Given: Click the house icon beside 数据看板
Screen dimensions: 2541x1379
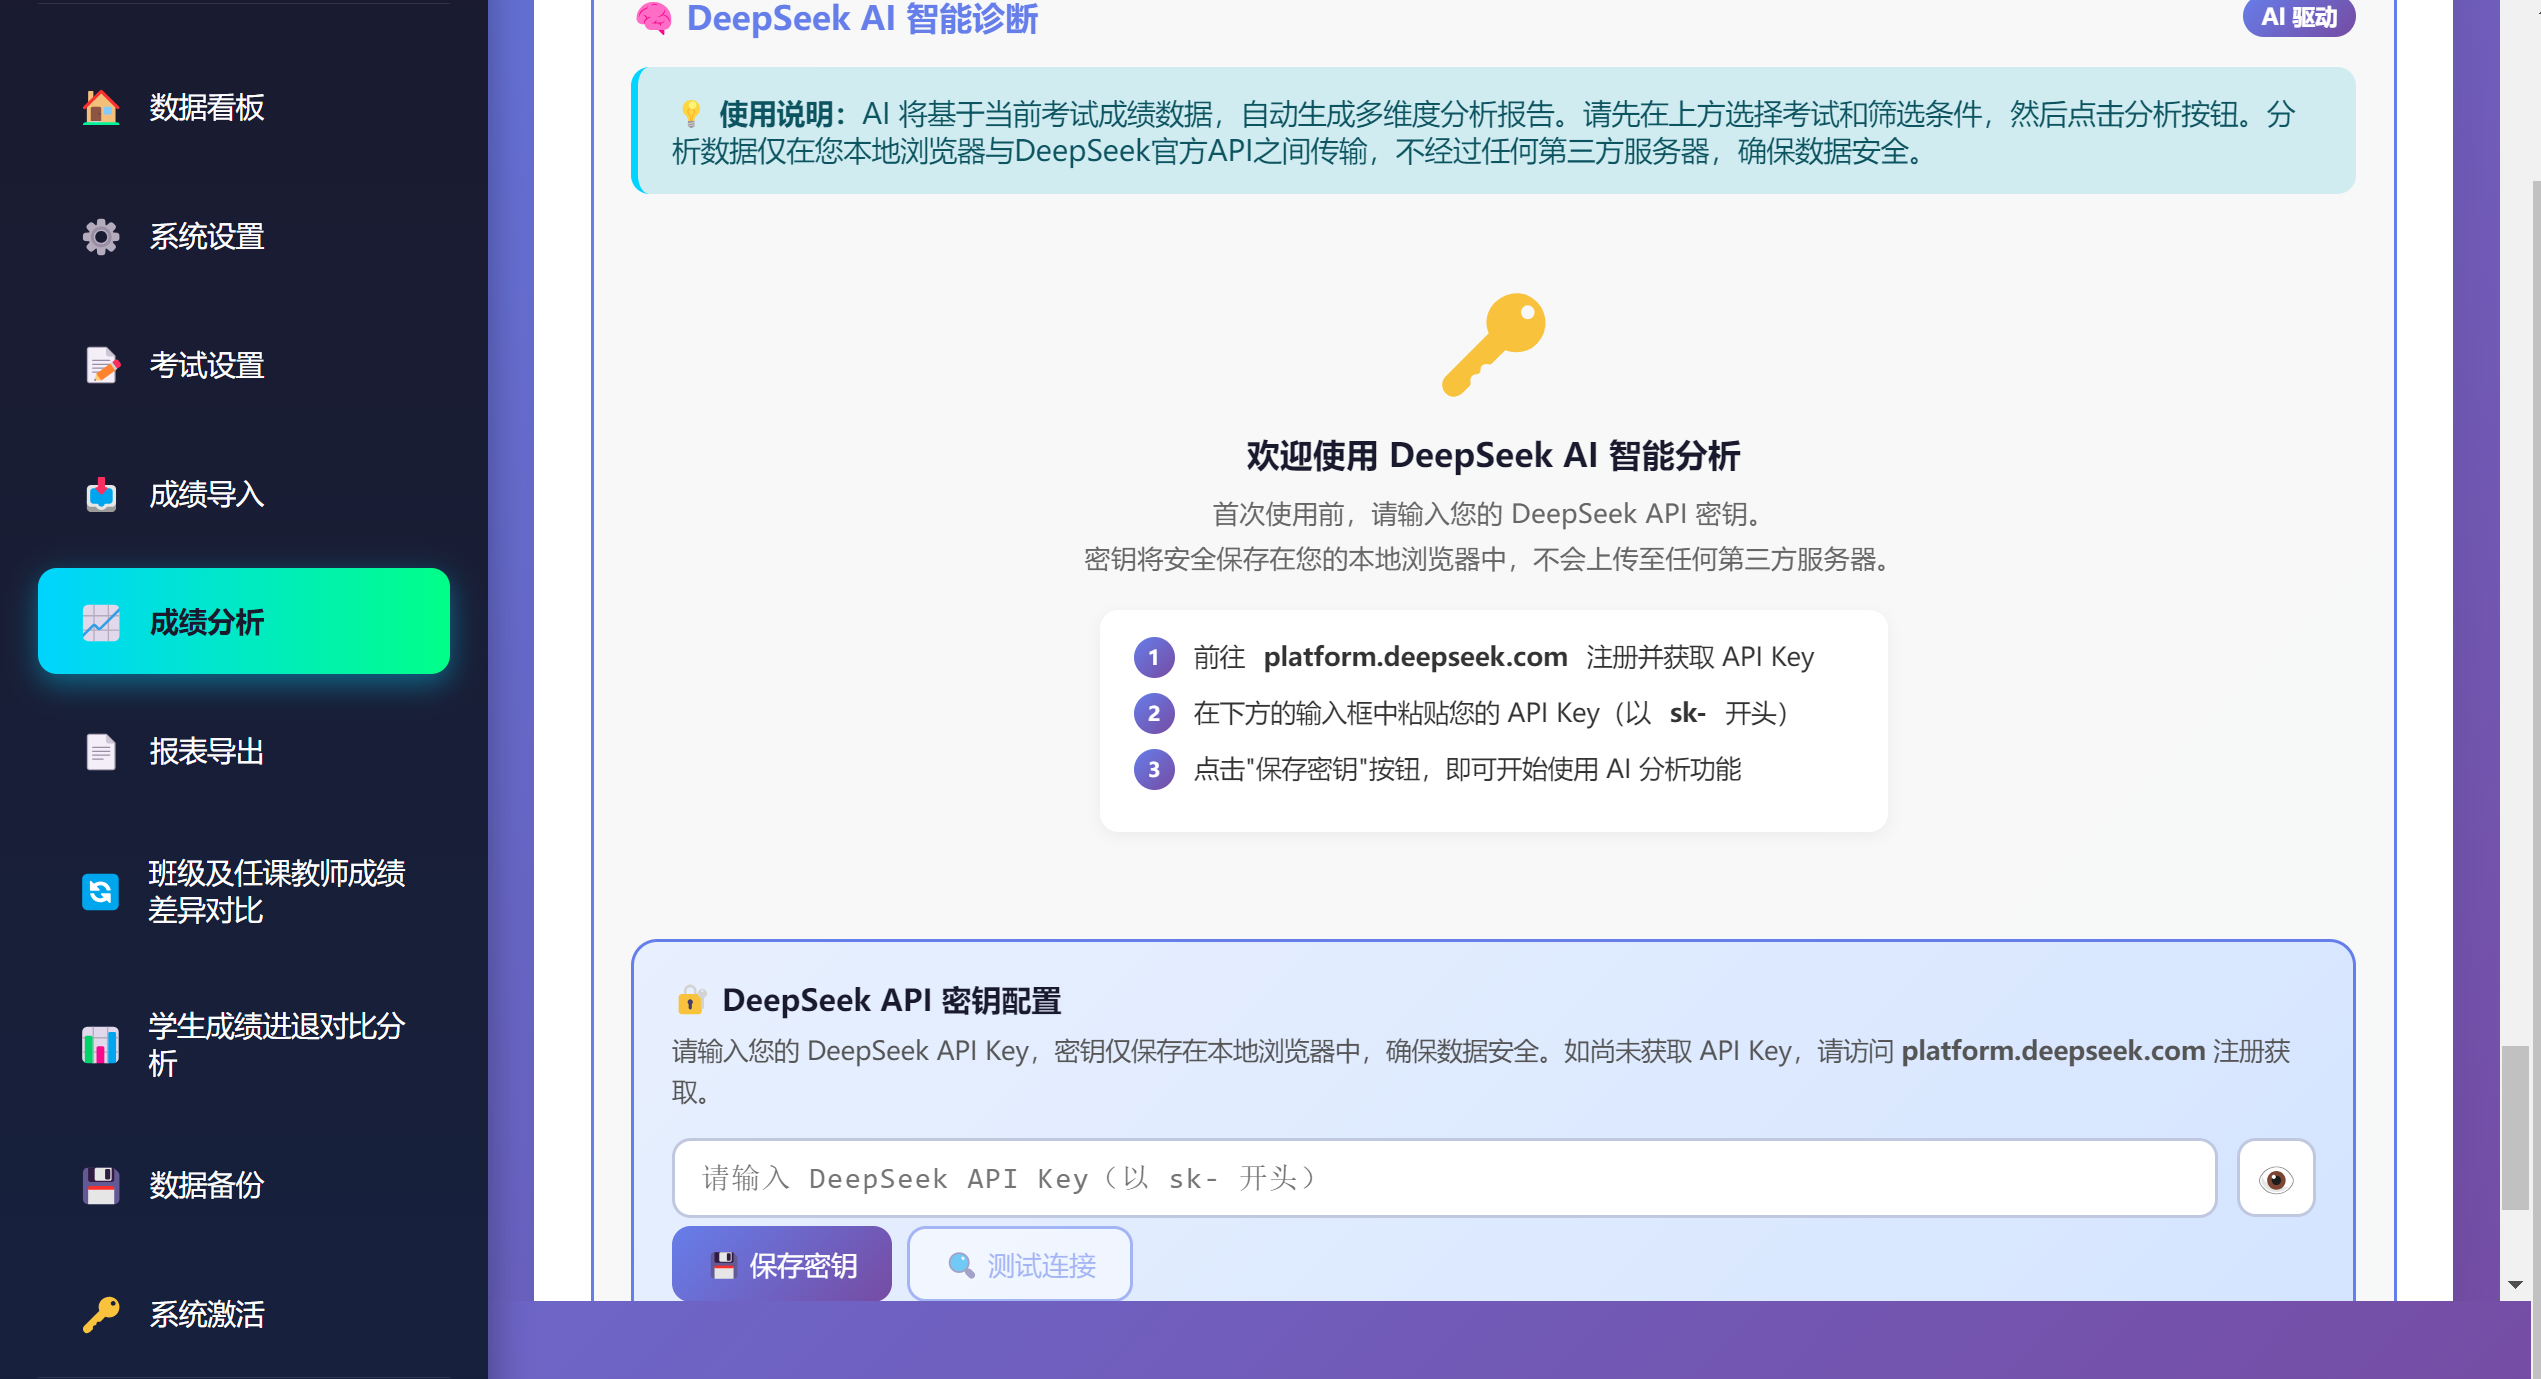Looking at the screenshot, I should pos(101,107).
